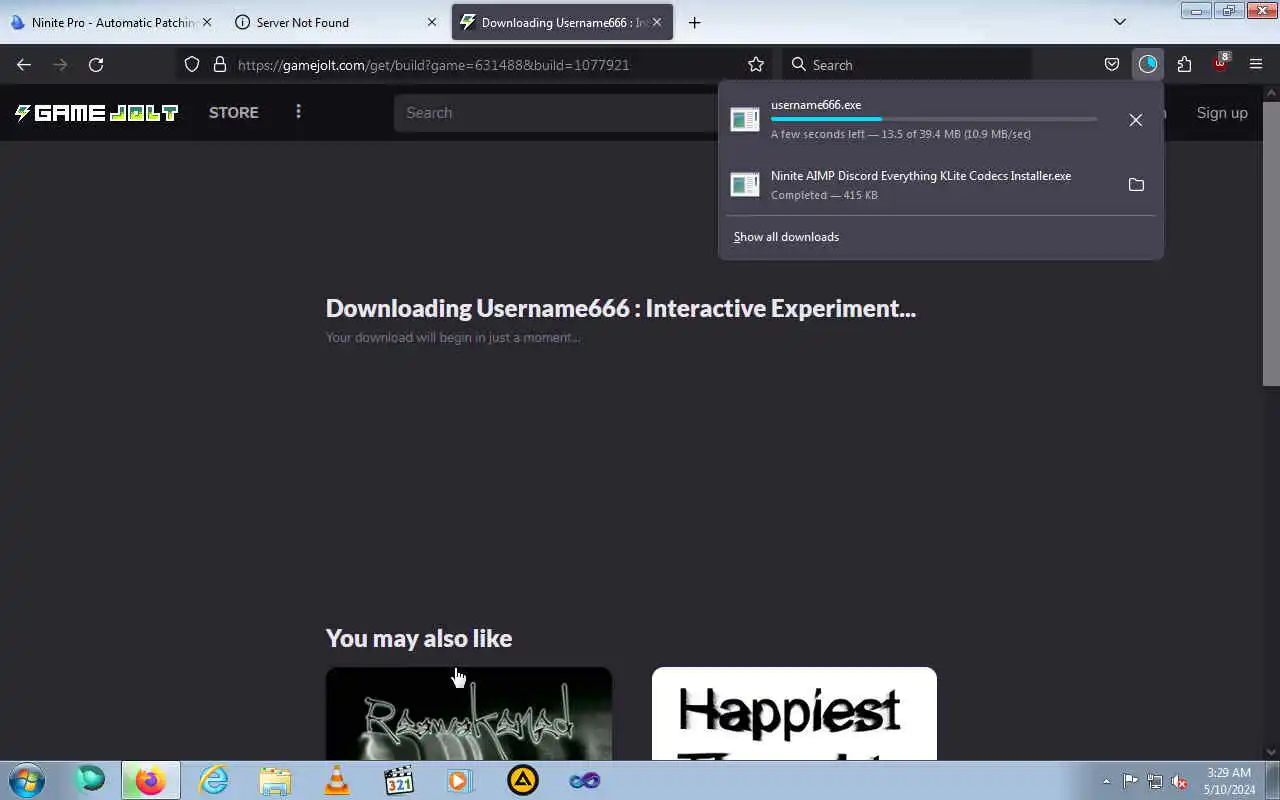Open the taskbar clock and date
Image resolution: width=1280 pixels, height=800 pixels.
tap(1229, 781)
